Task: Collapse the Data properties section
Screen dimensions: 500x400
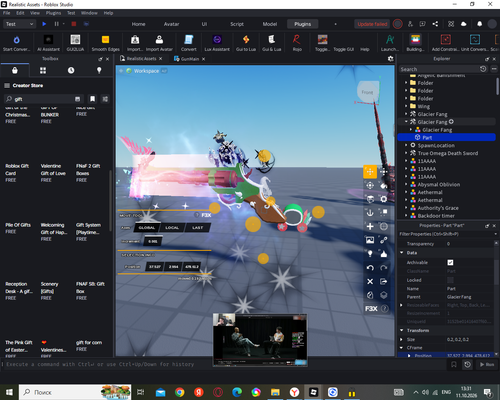Action: 401,253
